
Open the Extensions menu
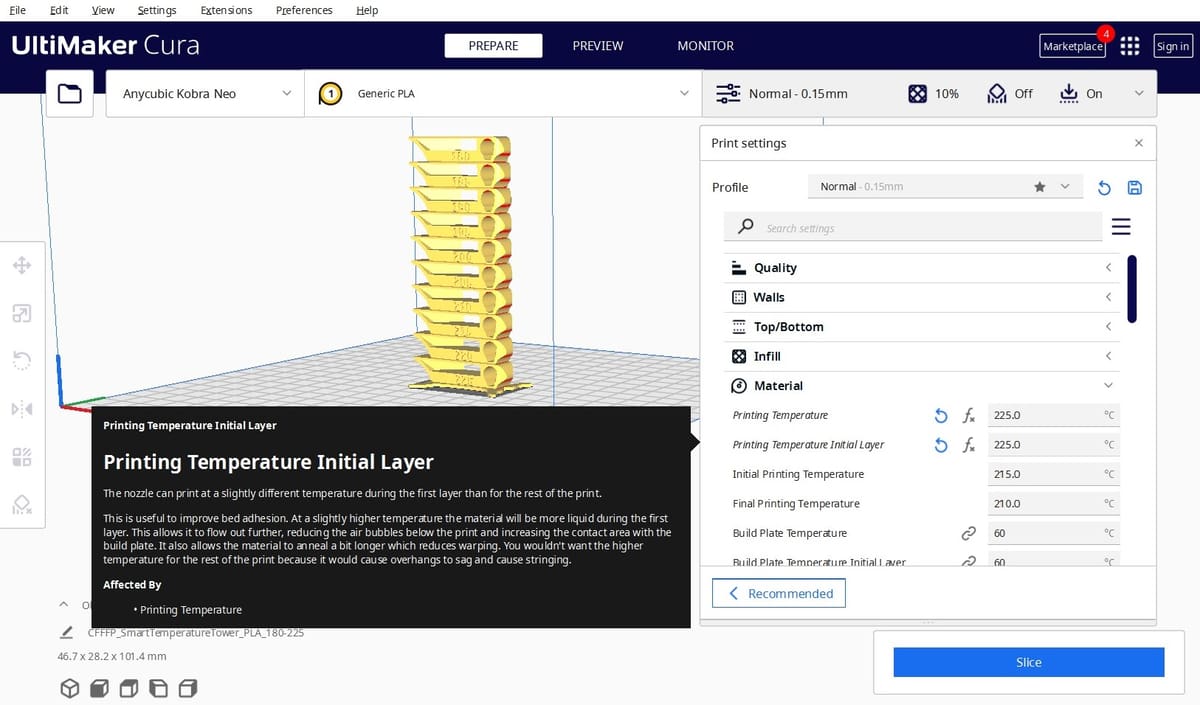226,10
